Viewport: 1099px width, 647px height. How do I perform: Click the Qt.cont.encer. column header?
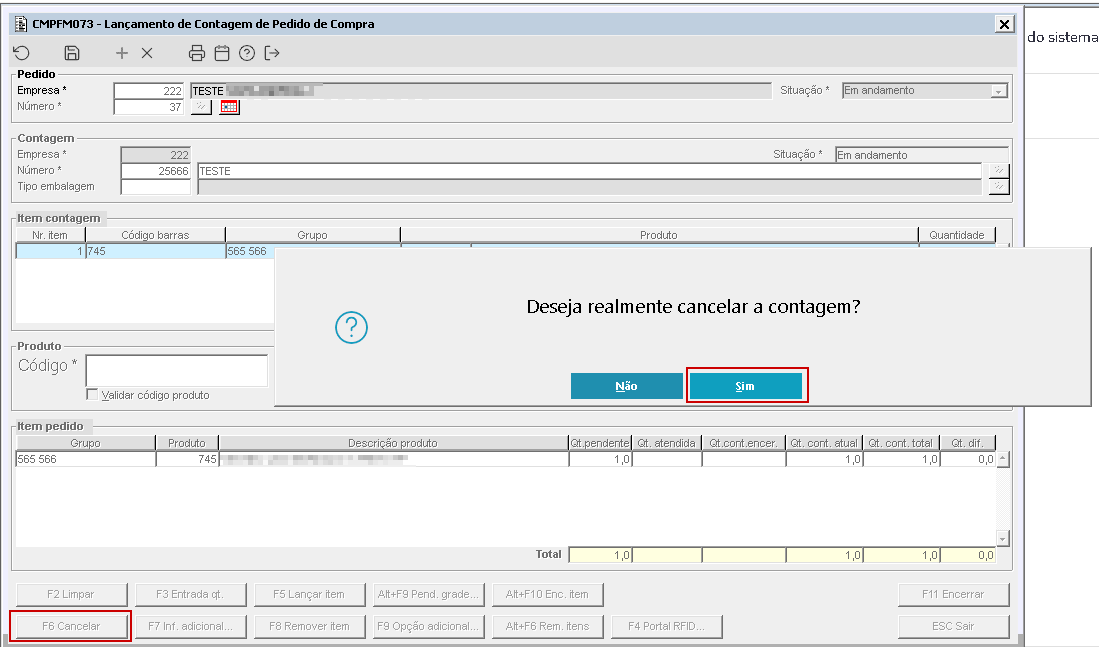[x=744, y=443]
